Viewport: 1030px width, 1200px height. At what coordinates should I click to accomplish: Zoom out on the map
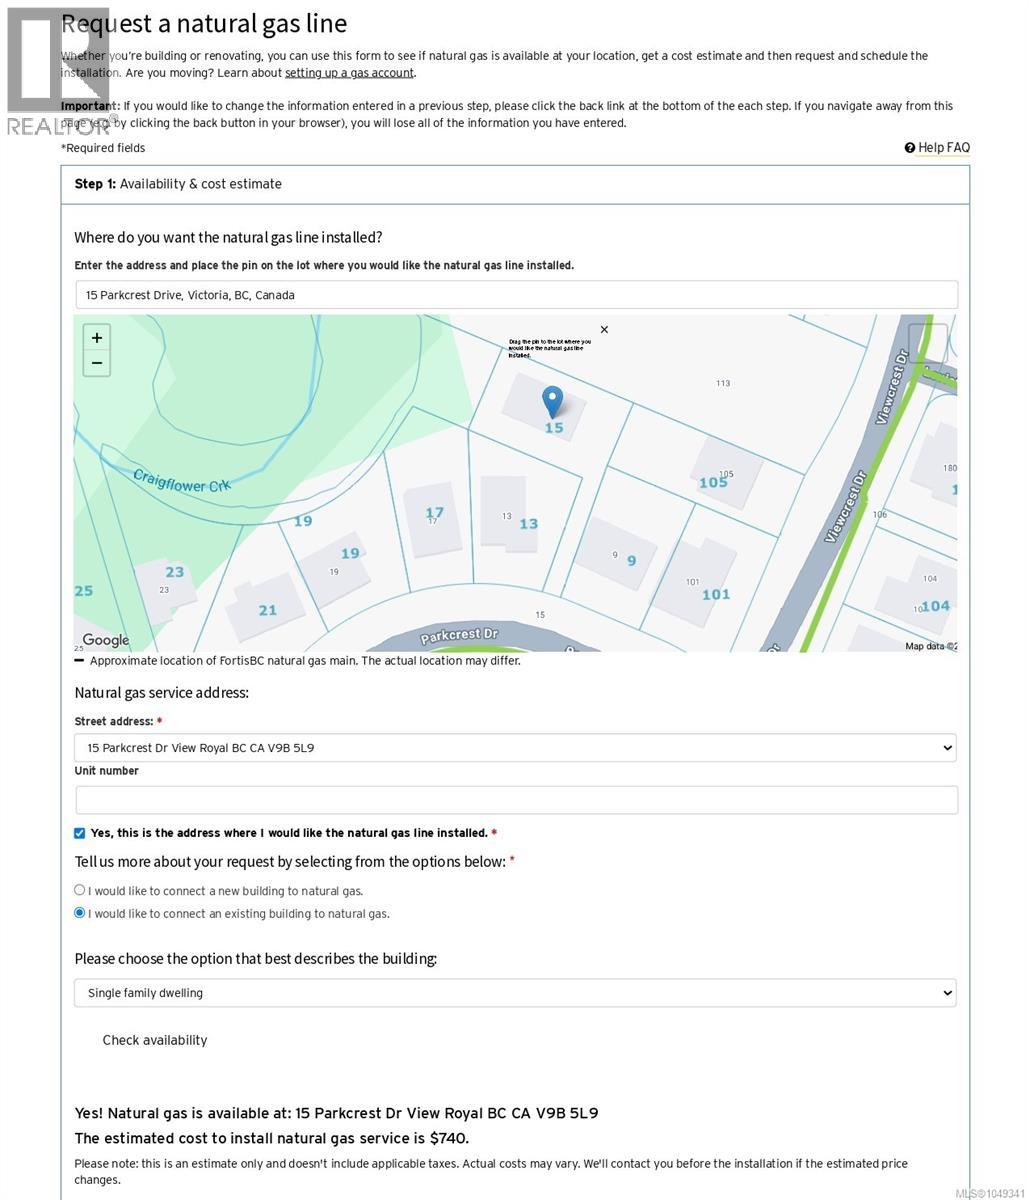coord(97,363)
